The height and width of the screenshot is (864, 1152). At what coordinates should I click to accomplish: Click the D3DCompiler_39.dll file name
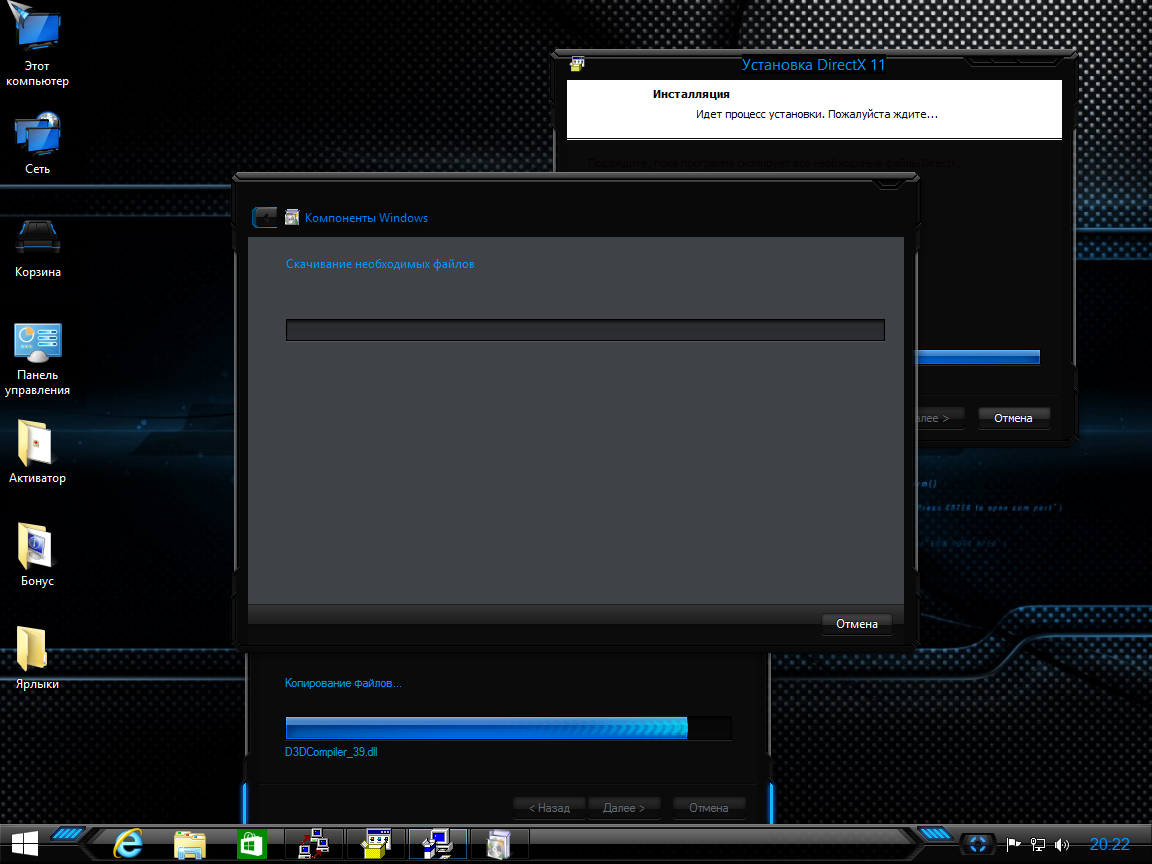(x=331, y=752)
